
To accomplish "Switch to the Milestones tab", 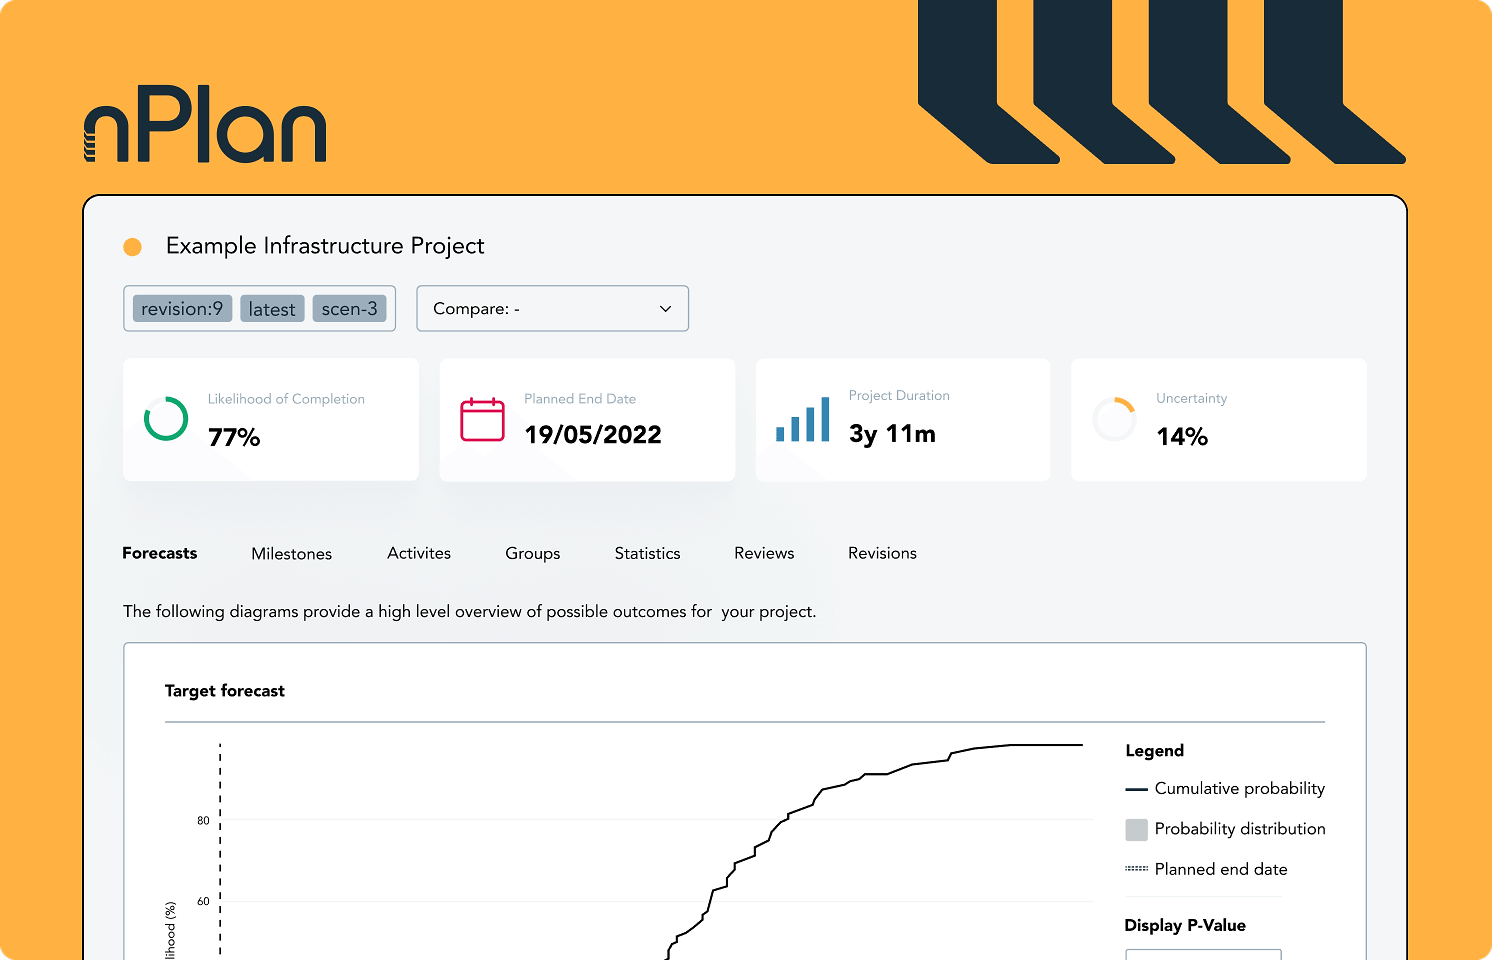I will click(291, 554).
